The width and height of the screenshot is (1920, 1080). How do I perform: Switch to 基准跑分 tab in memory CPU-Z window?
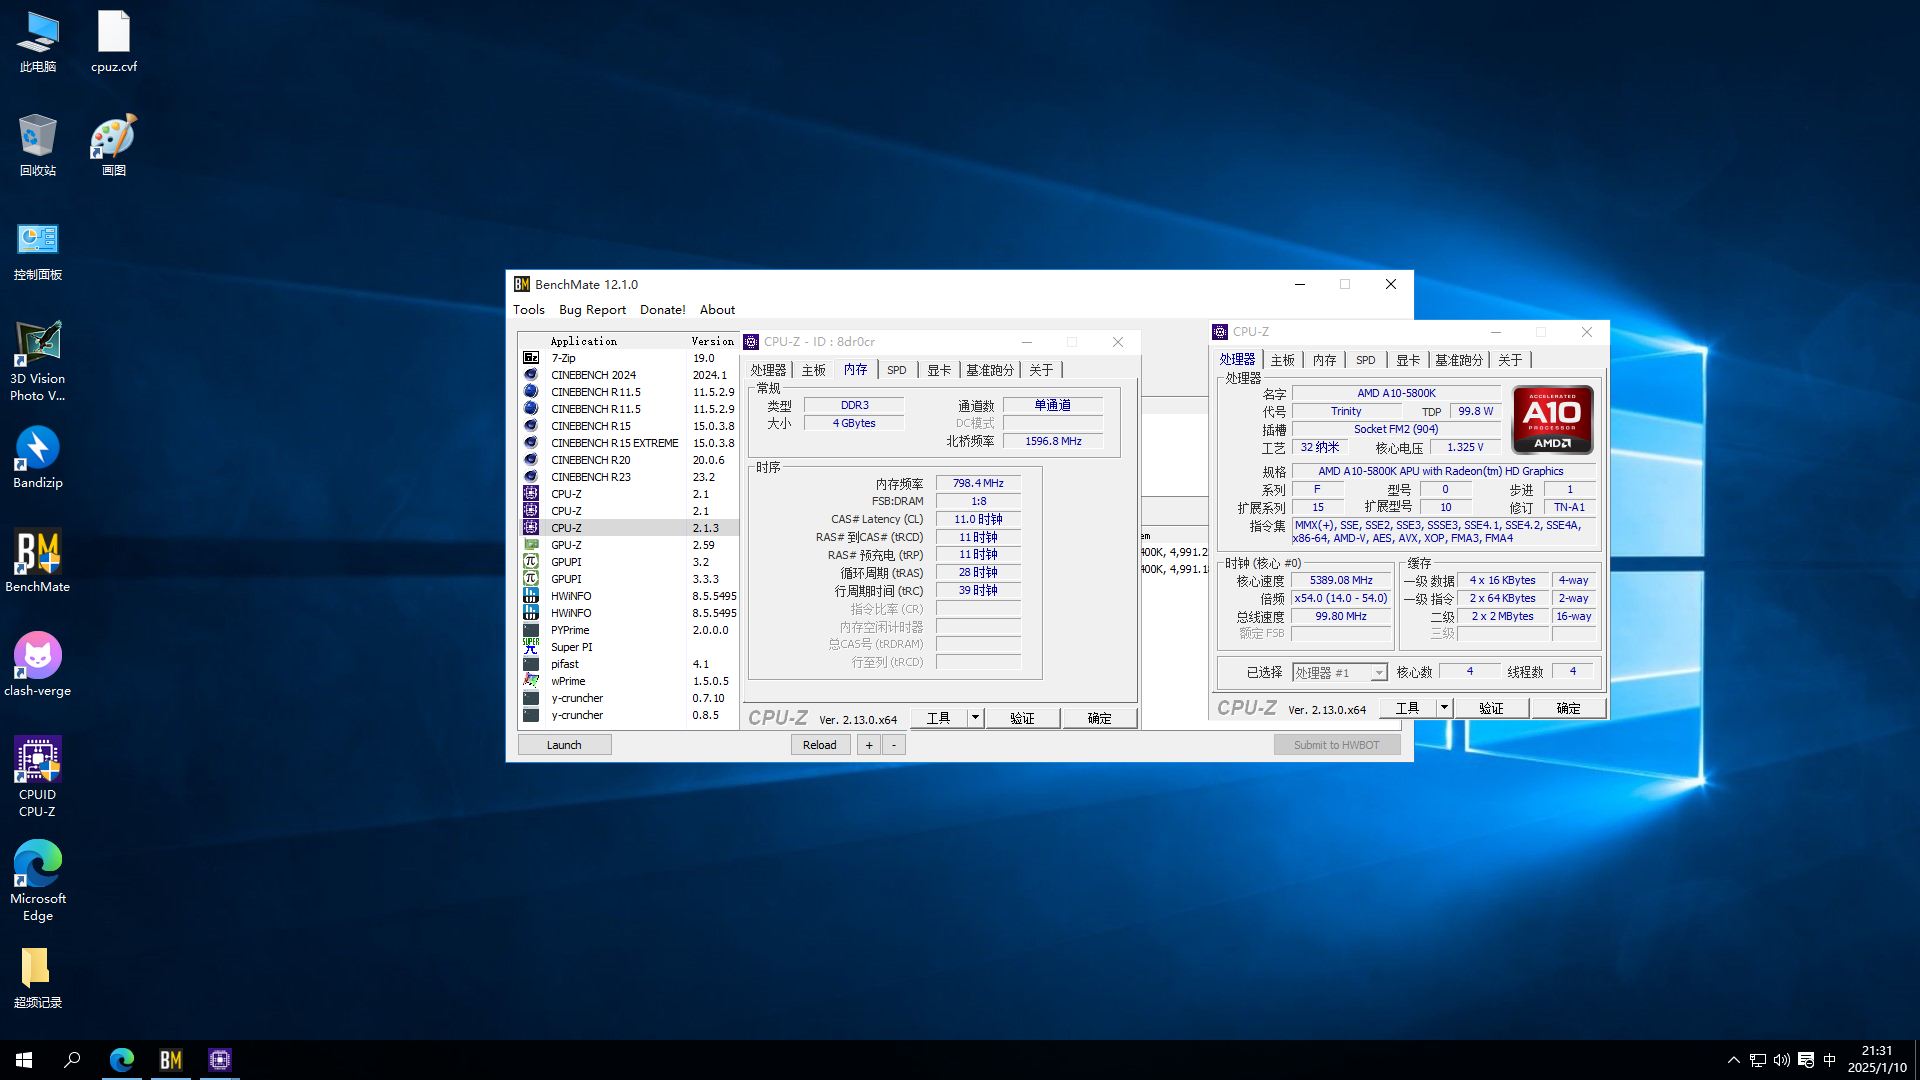[990, 370]
